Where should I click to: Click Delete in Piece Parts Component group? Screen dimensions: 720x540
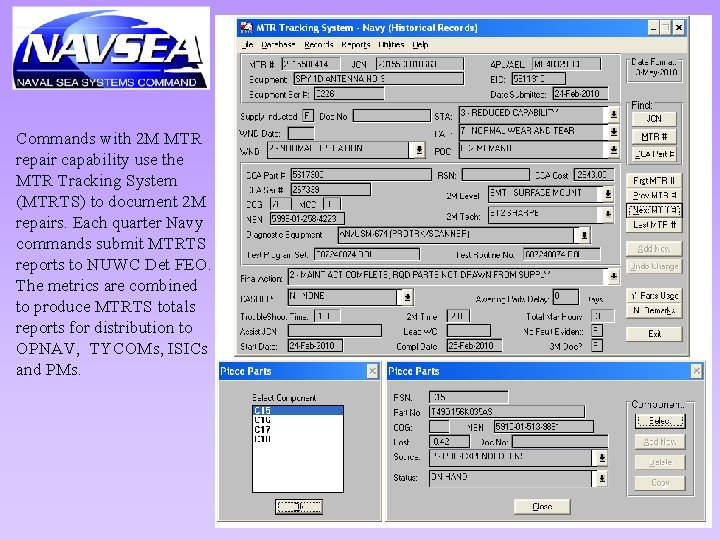pyautogui.click(x=660, y=462)
